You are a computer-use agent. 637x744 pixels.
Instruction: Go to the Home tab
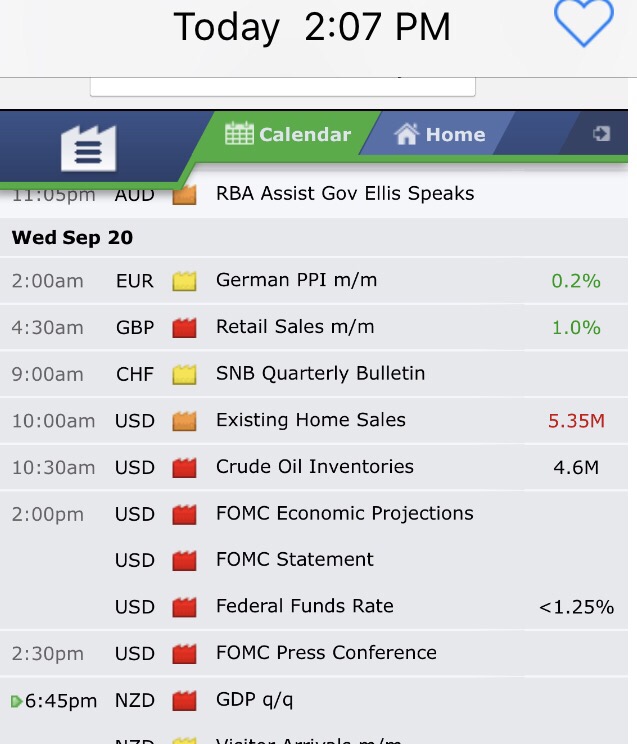point(440,134)
